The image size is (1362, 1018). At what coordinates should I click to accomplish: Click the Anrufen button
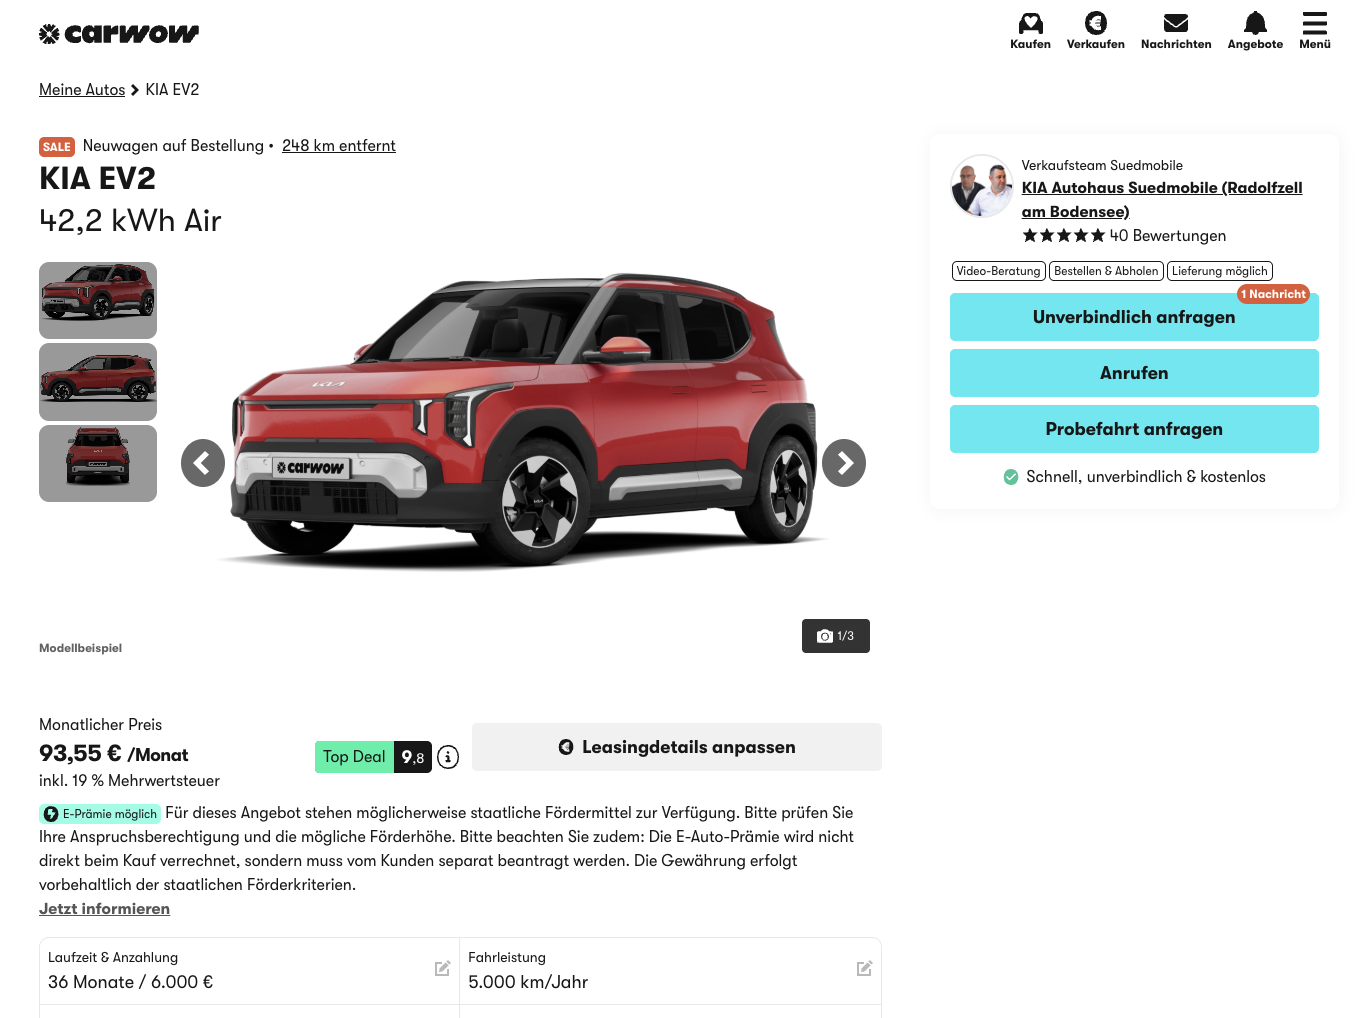[1134, 373]
